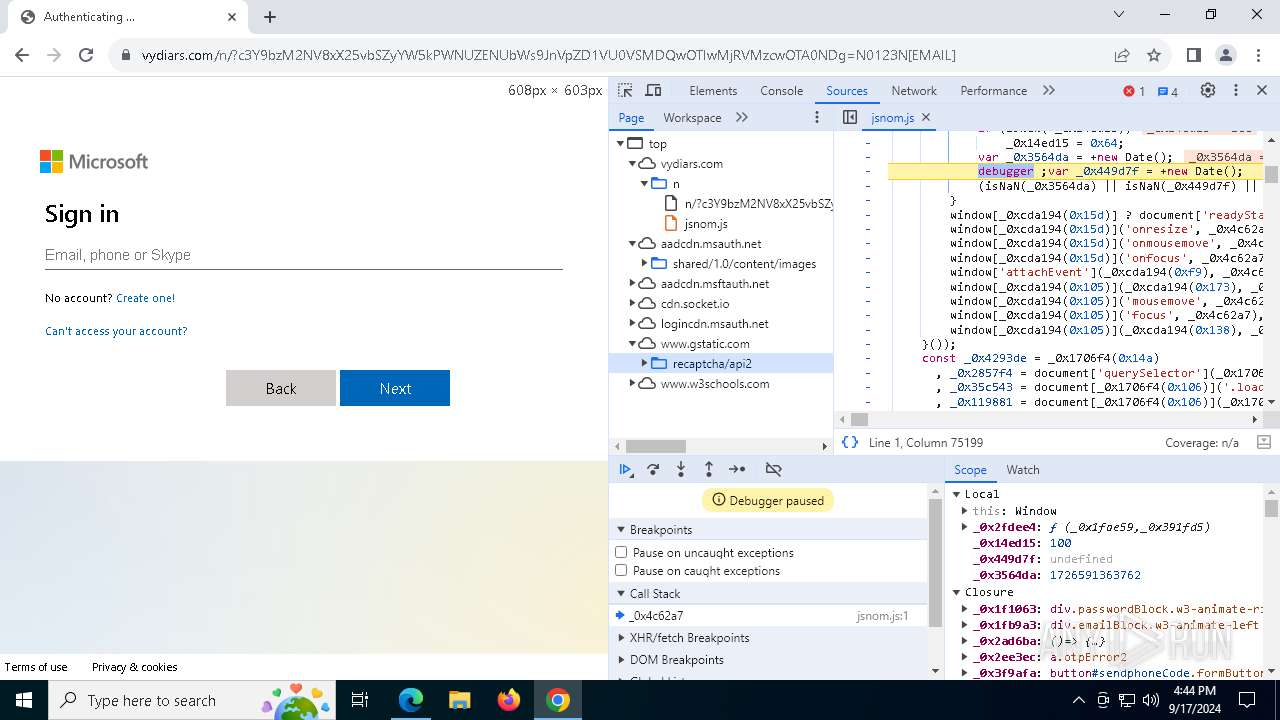Open the Network tab
Screen dimensions: 1280x720
click(x=914, y=90)
